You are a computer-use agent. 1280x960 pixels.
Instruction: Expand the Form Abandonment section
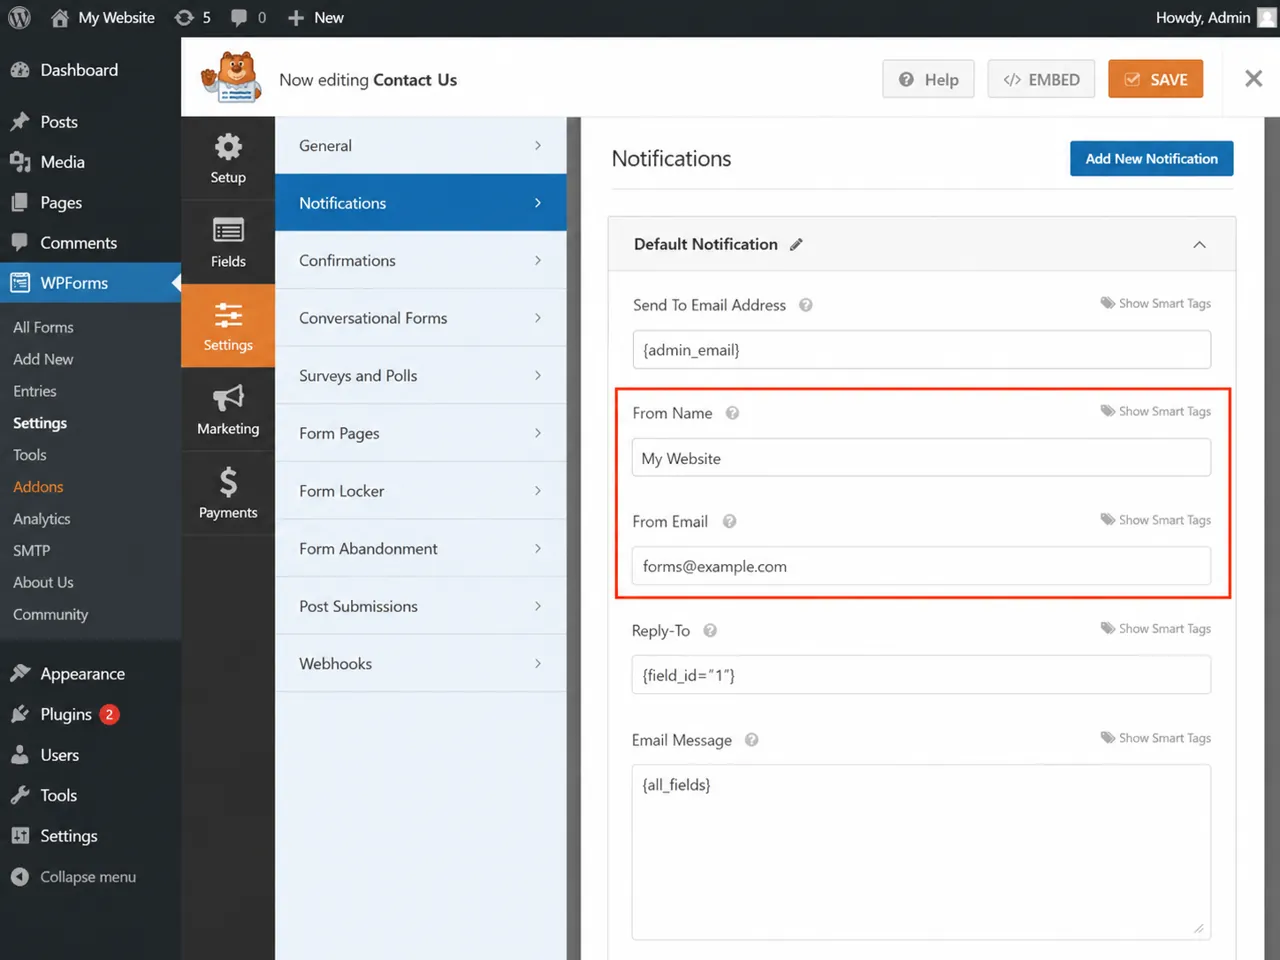click(420, 549)
